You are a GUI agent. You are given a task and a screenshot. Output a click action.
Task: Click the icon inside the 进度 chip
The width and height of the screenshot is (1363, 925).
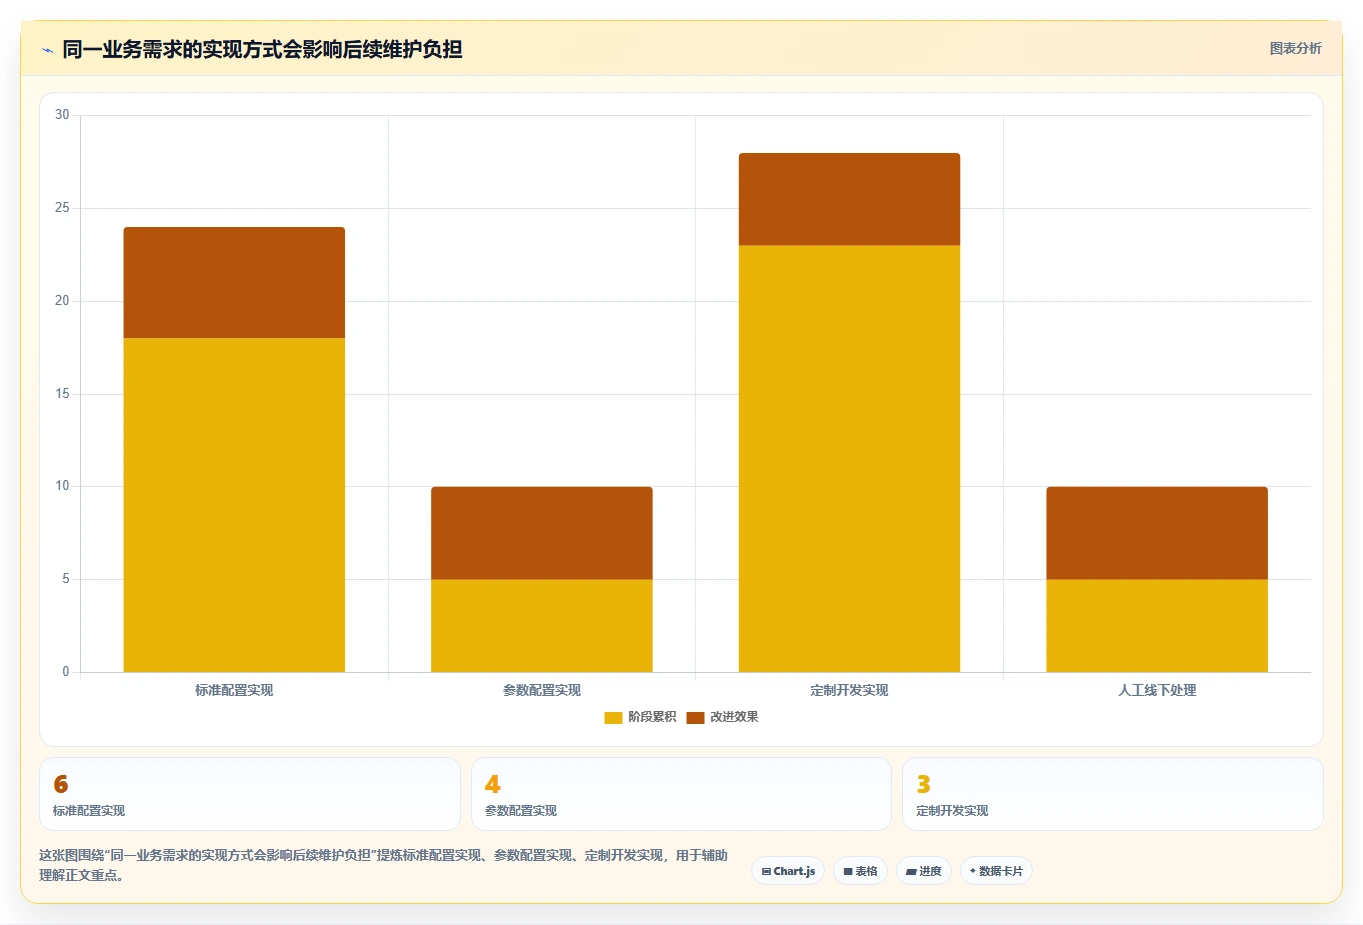tap(911, 872)
